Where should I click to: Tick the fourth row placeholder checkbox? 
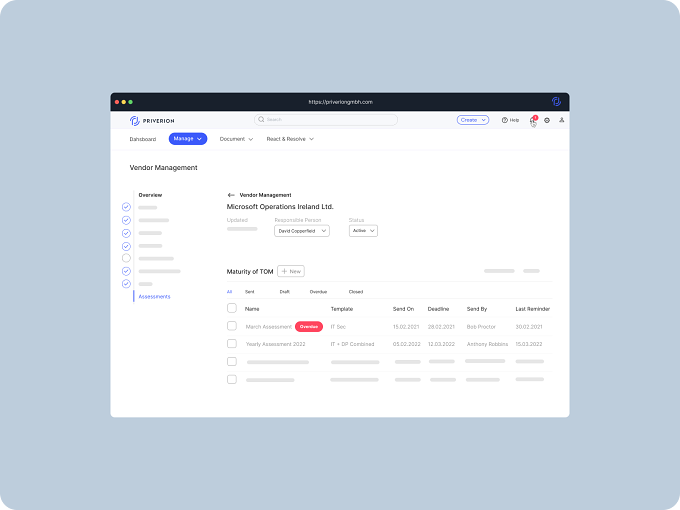[232, 379]
